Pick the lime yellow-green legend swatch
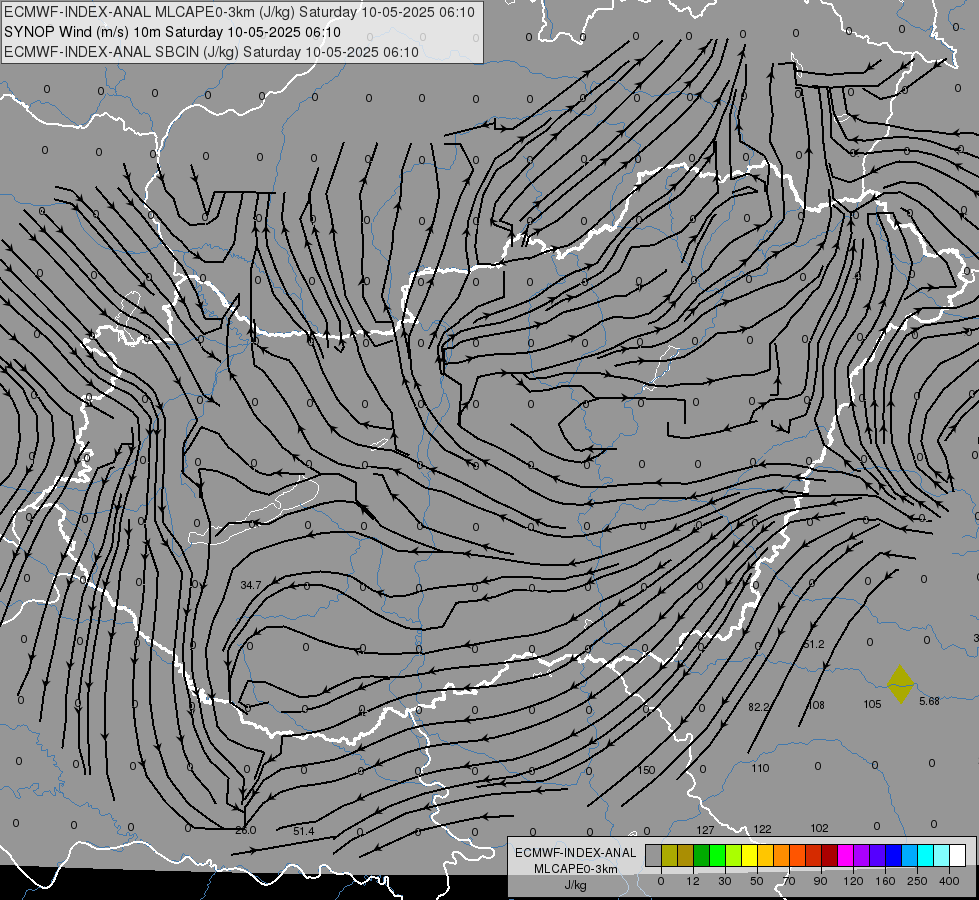This screenshot has width=979, height=900. (734, 855)
